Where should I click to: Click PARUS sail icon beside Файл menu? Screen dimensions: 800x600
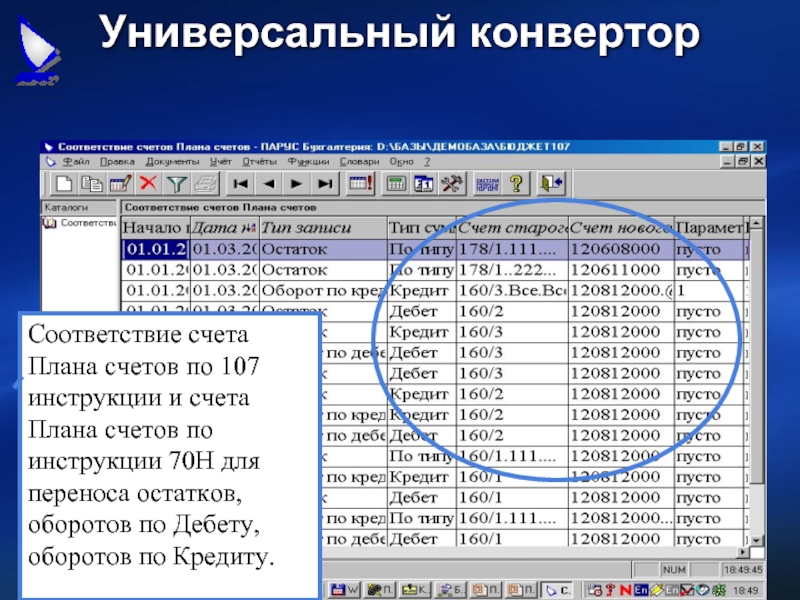50,162
